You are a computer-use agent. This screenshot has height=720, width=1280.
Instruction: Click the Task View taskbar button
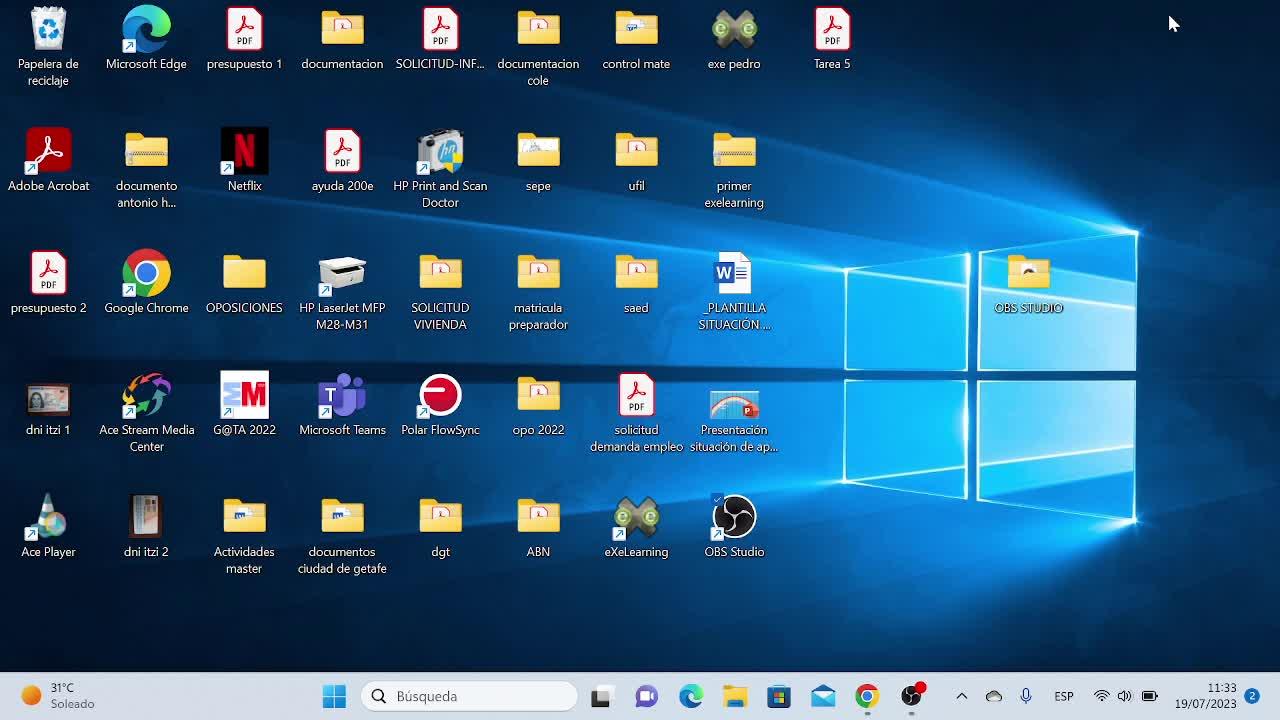point(601,696)
